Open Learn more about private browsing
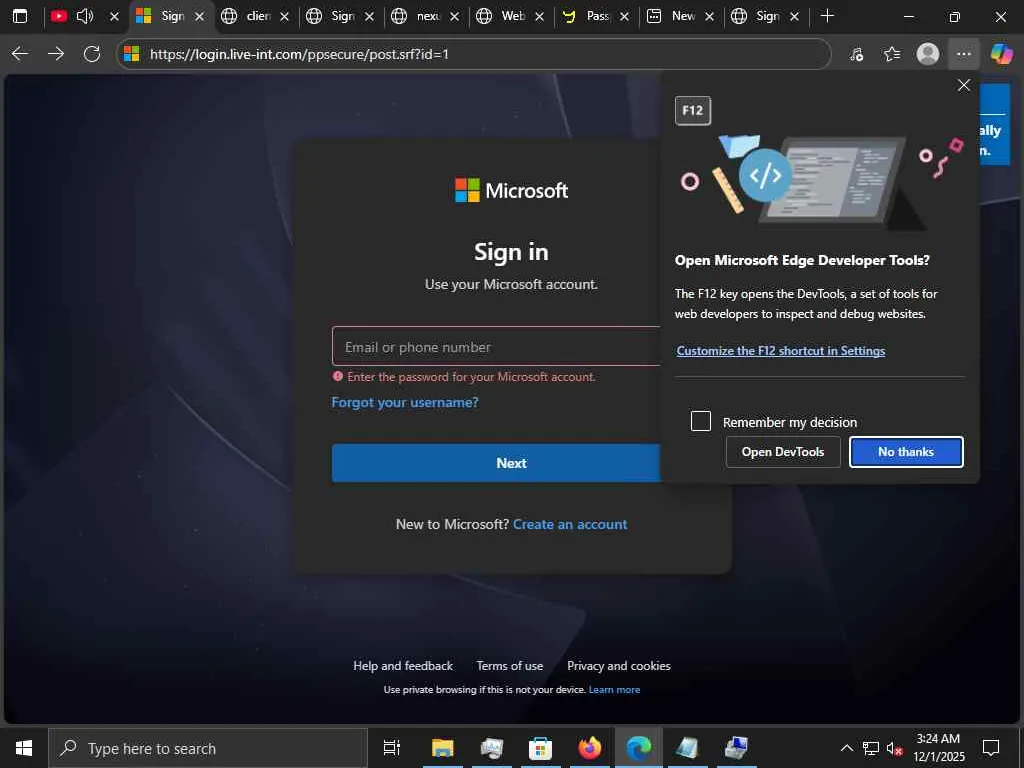Viewport: 1024px width, 768px height. 614,690
